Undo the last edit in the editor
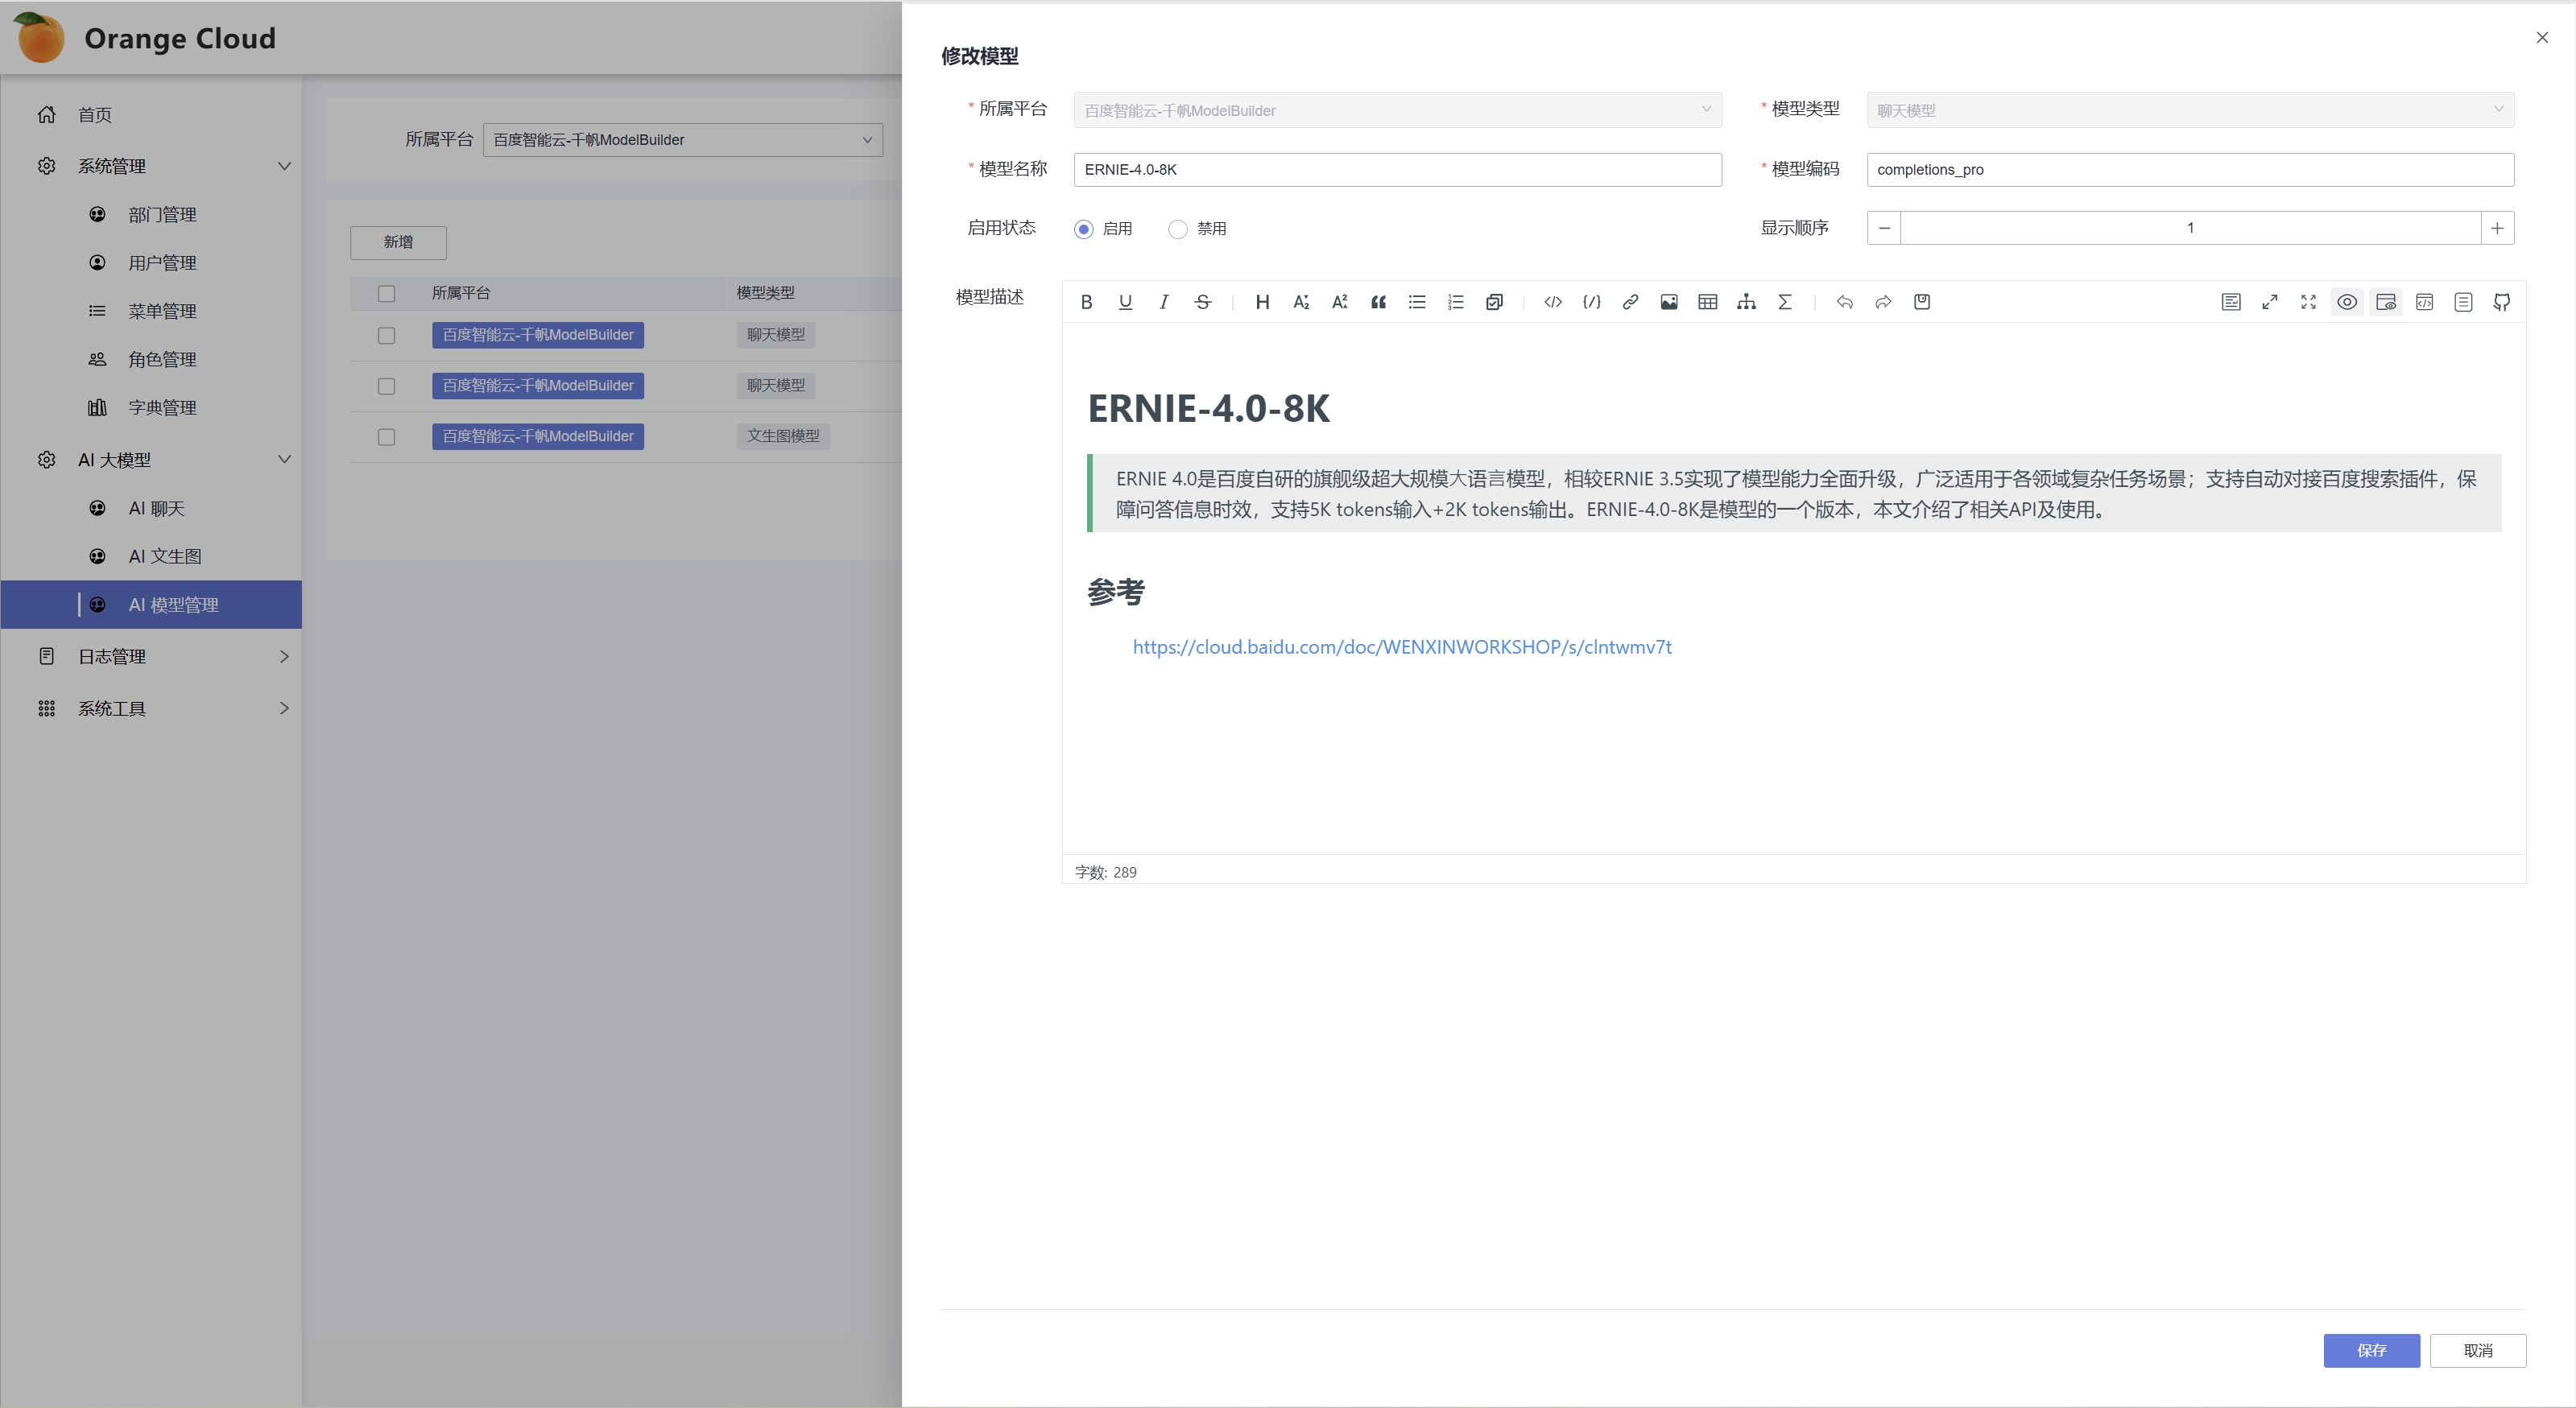 click(1845, 302)
